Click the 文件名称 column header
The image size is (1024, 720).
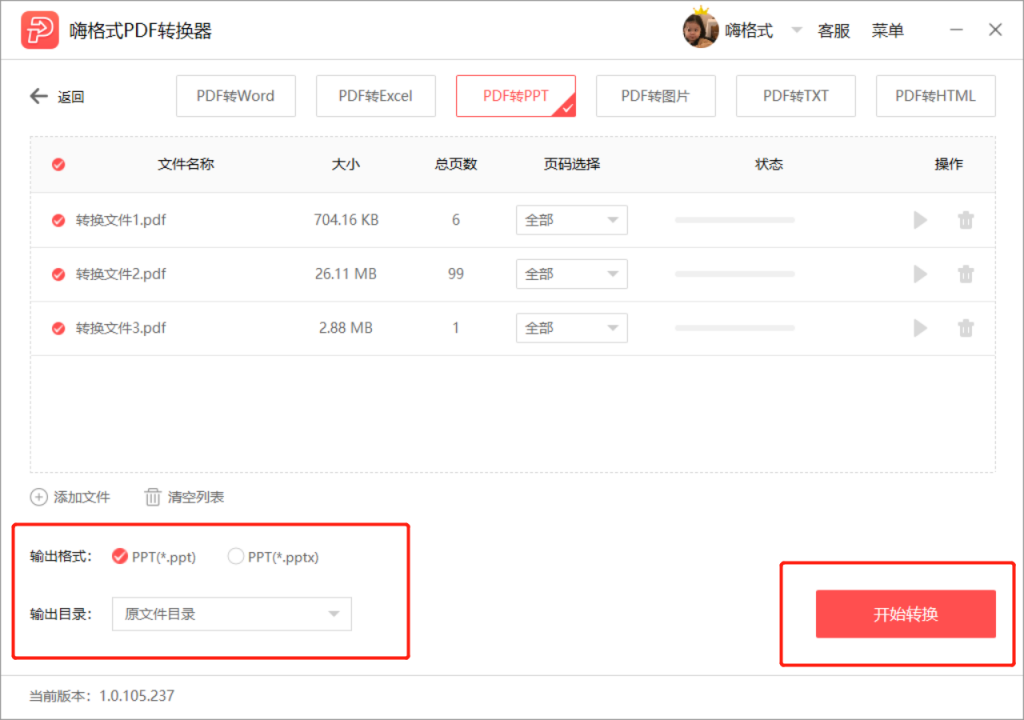point(186,164)
